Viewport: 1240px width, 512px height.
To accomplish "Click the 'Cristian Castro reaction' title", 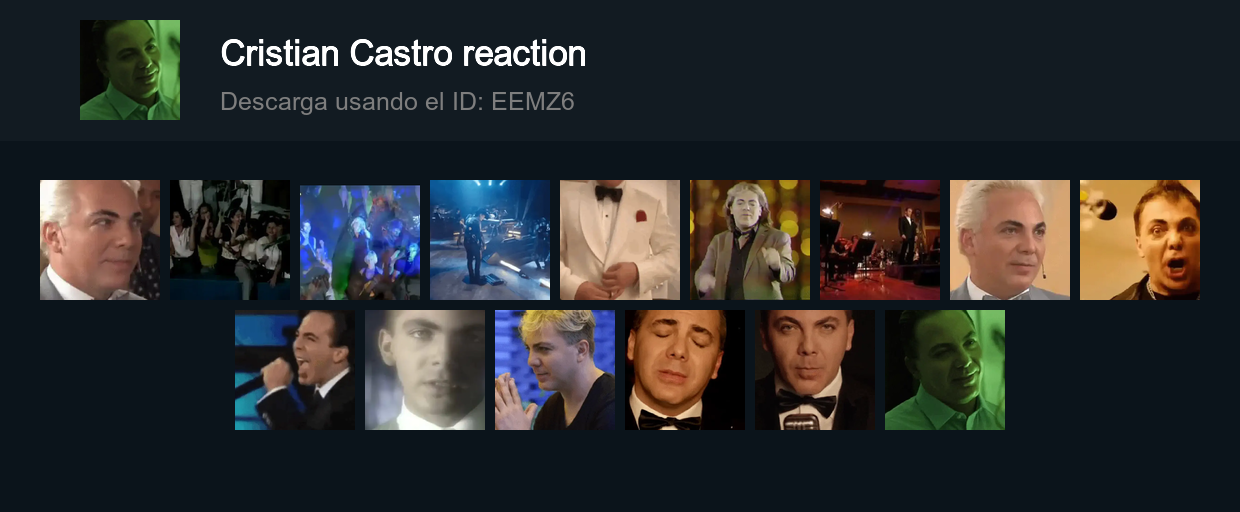I will coord(403,54).
